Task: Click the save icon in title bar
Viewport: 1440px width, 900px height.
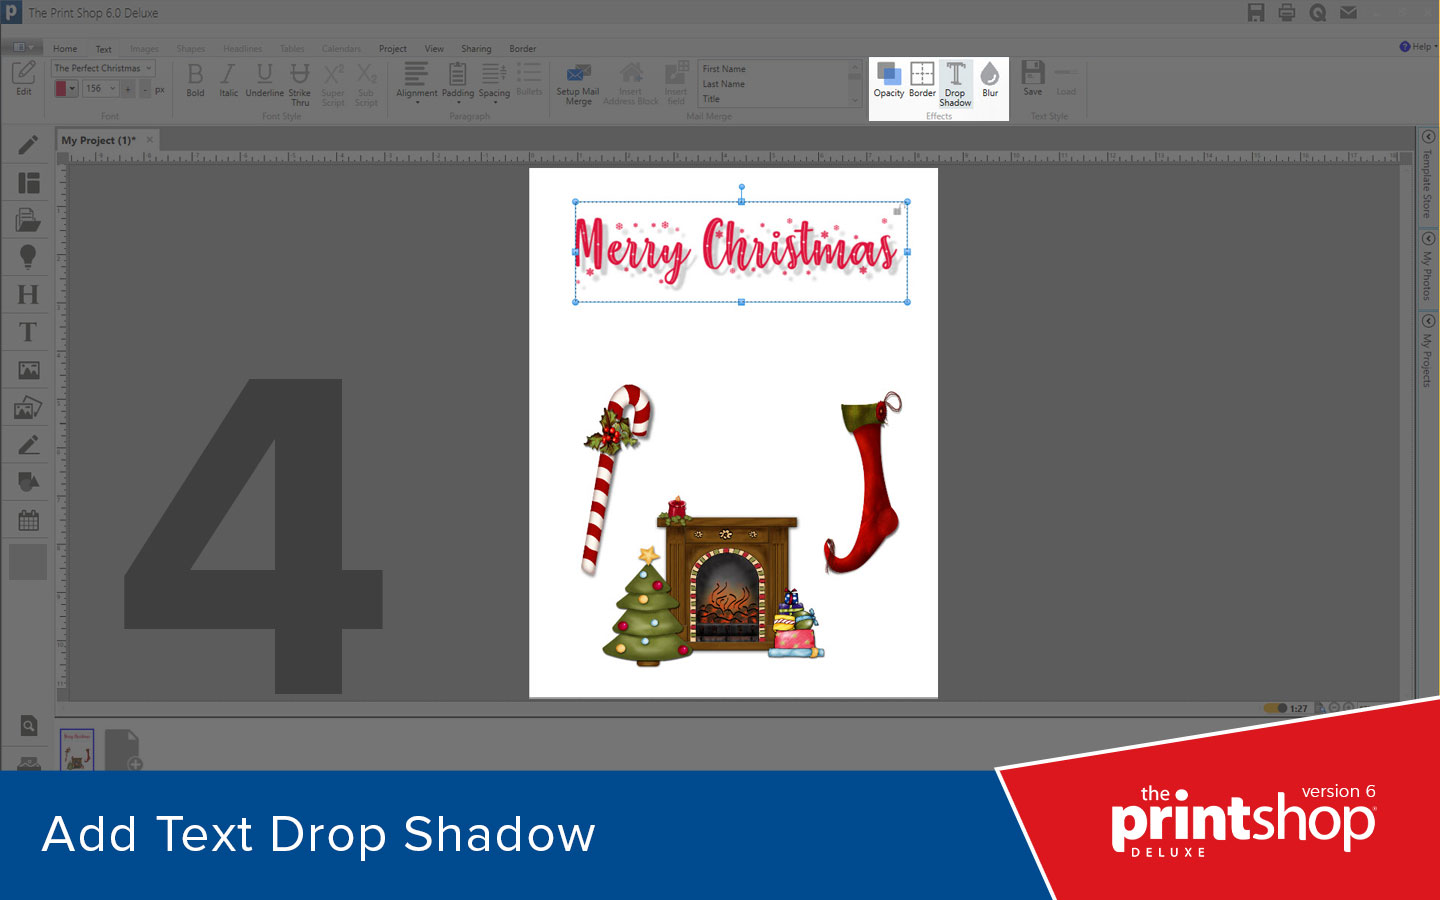Action: (x=1256, y=13)
